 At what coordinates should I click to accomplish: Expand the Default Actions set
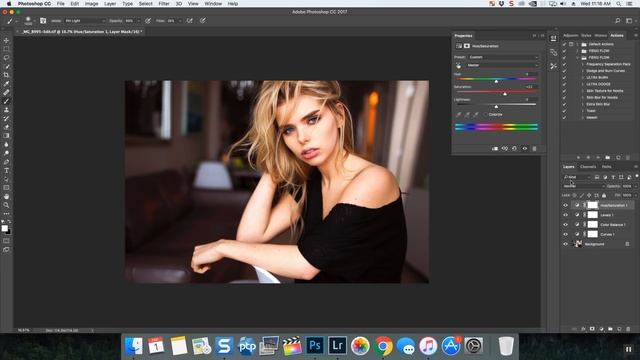(578, 44)
